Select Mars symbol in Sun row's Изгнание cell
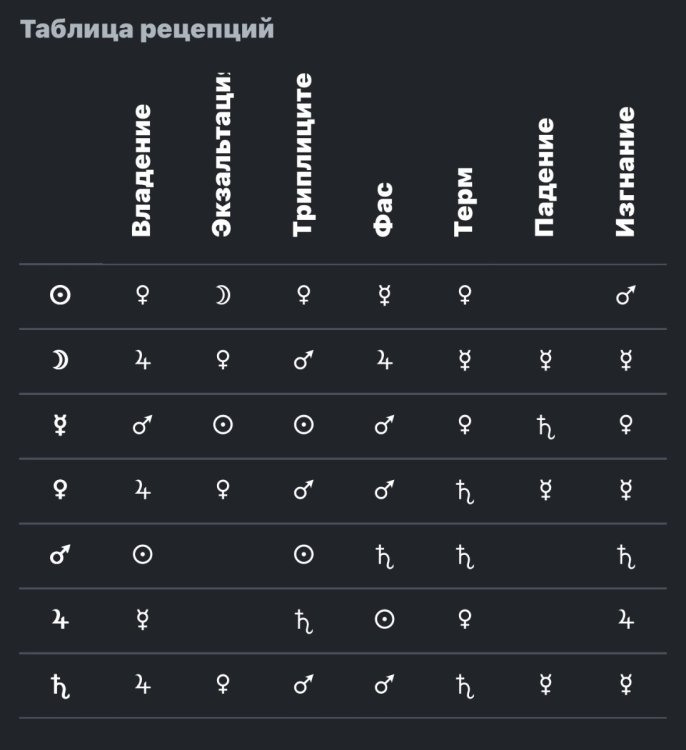 pos(626,295)
